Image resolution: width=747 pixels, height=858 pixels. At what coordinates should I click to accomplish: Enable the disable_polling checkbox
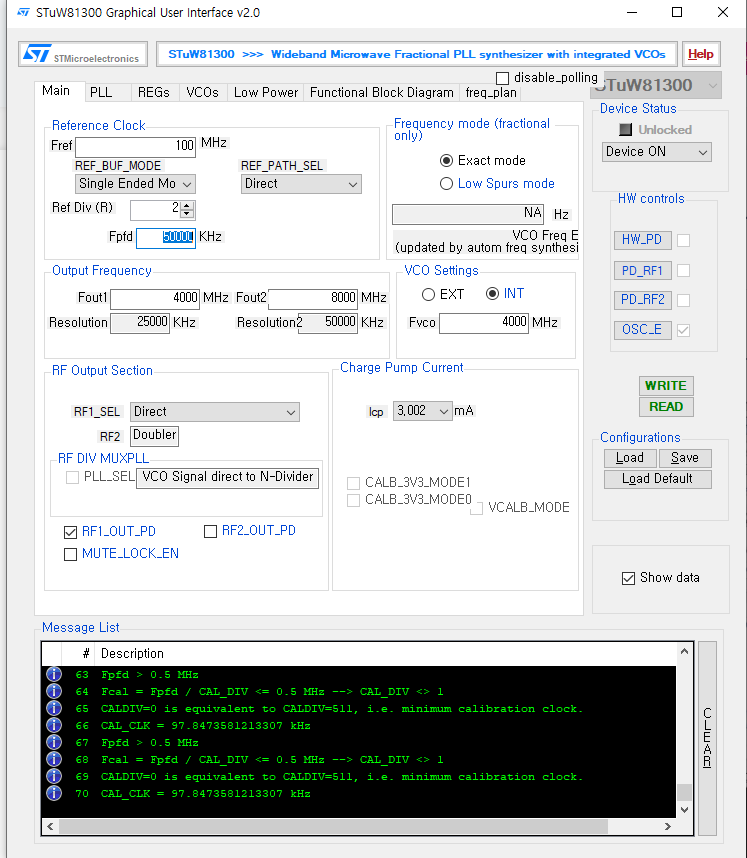pyautogui.click(x=502, y=78)
